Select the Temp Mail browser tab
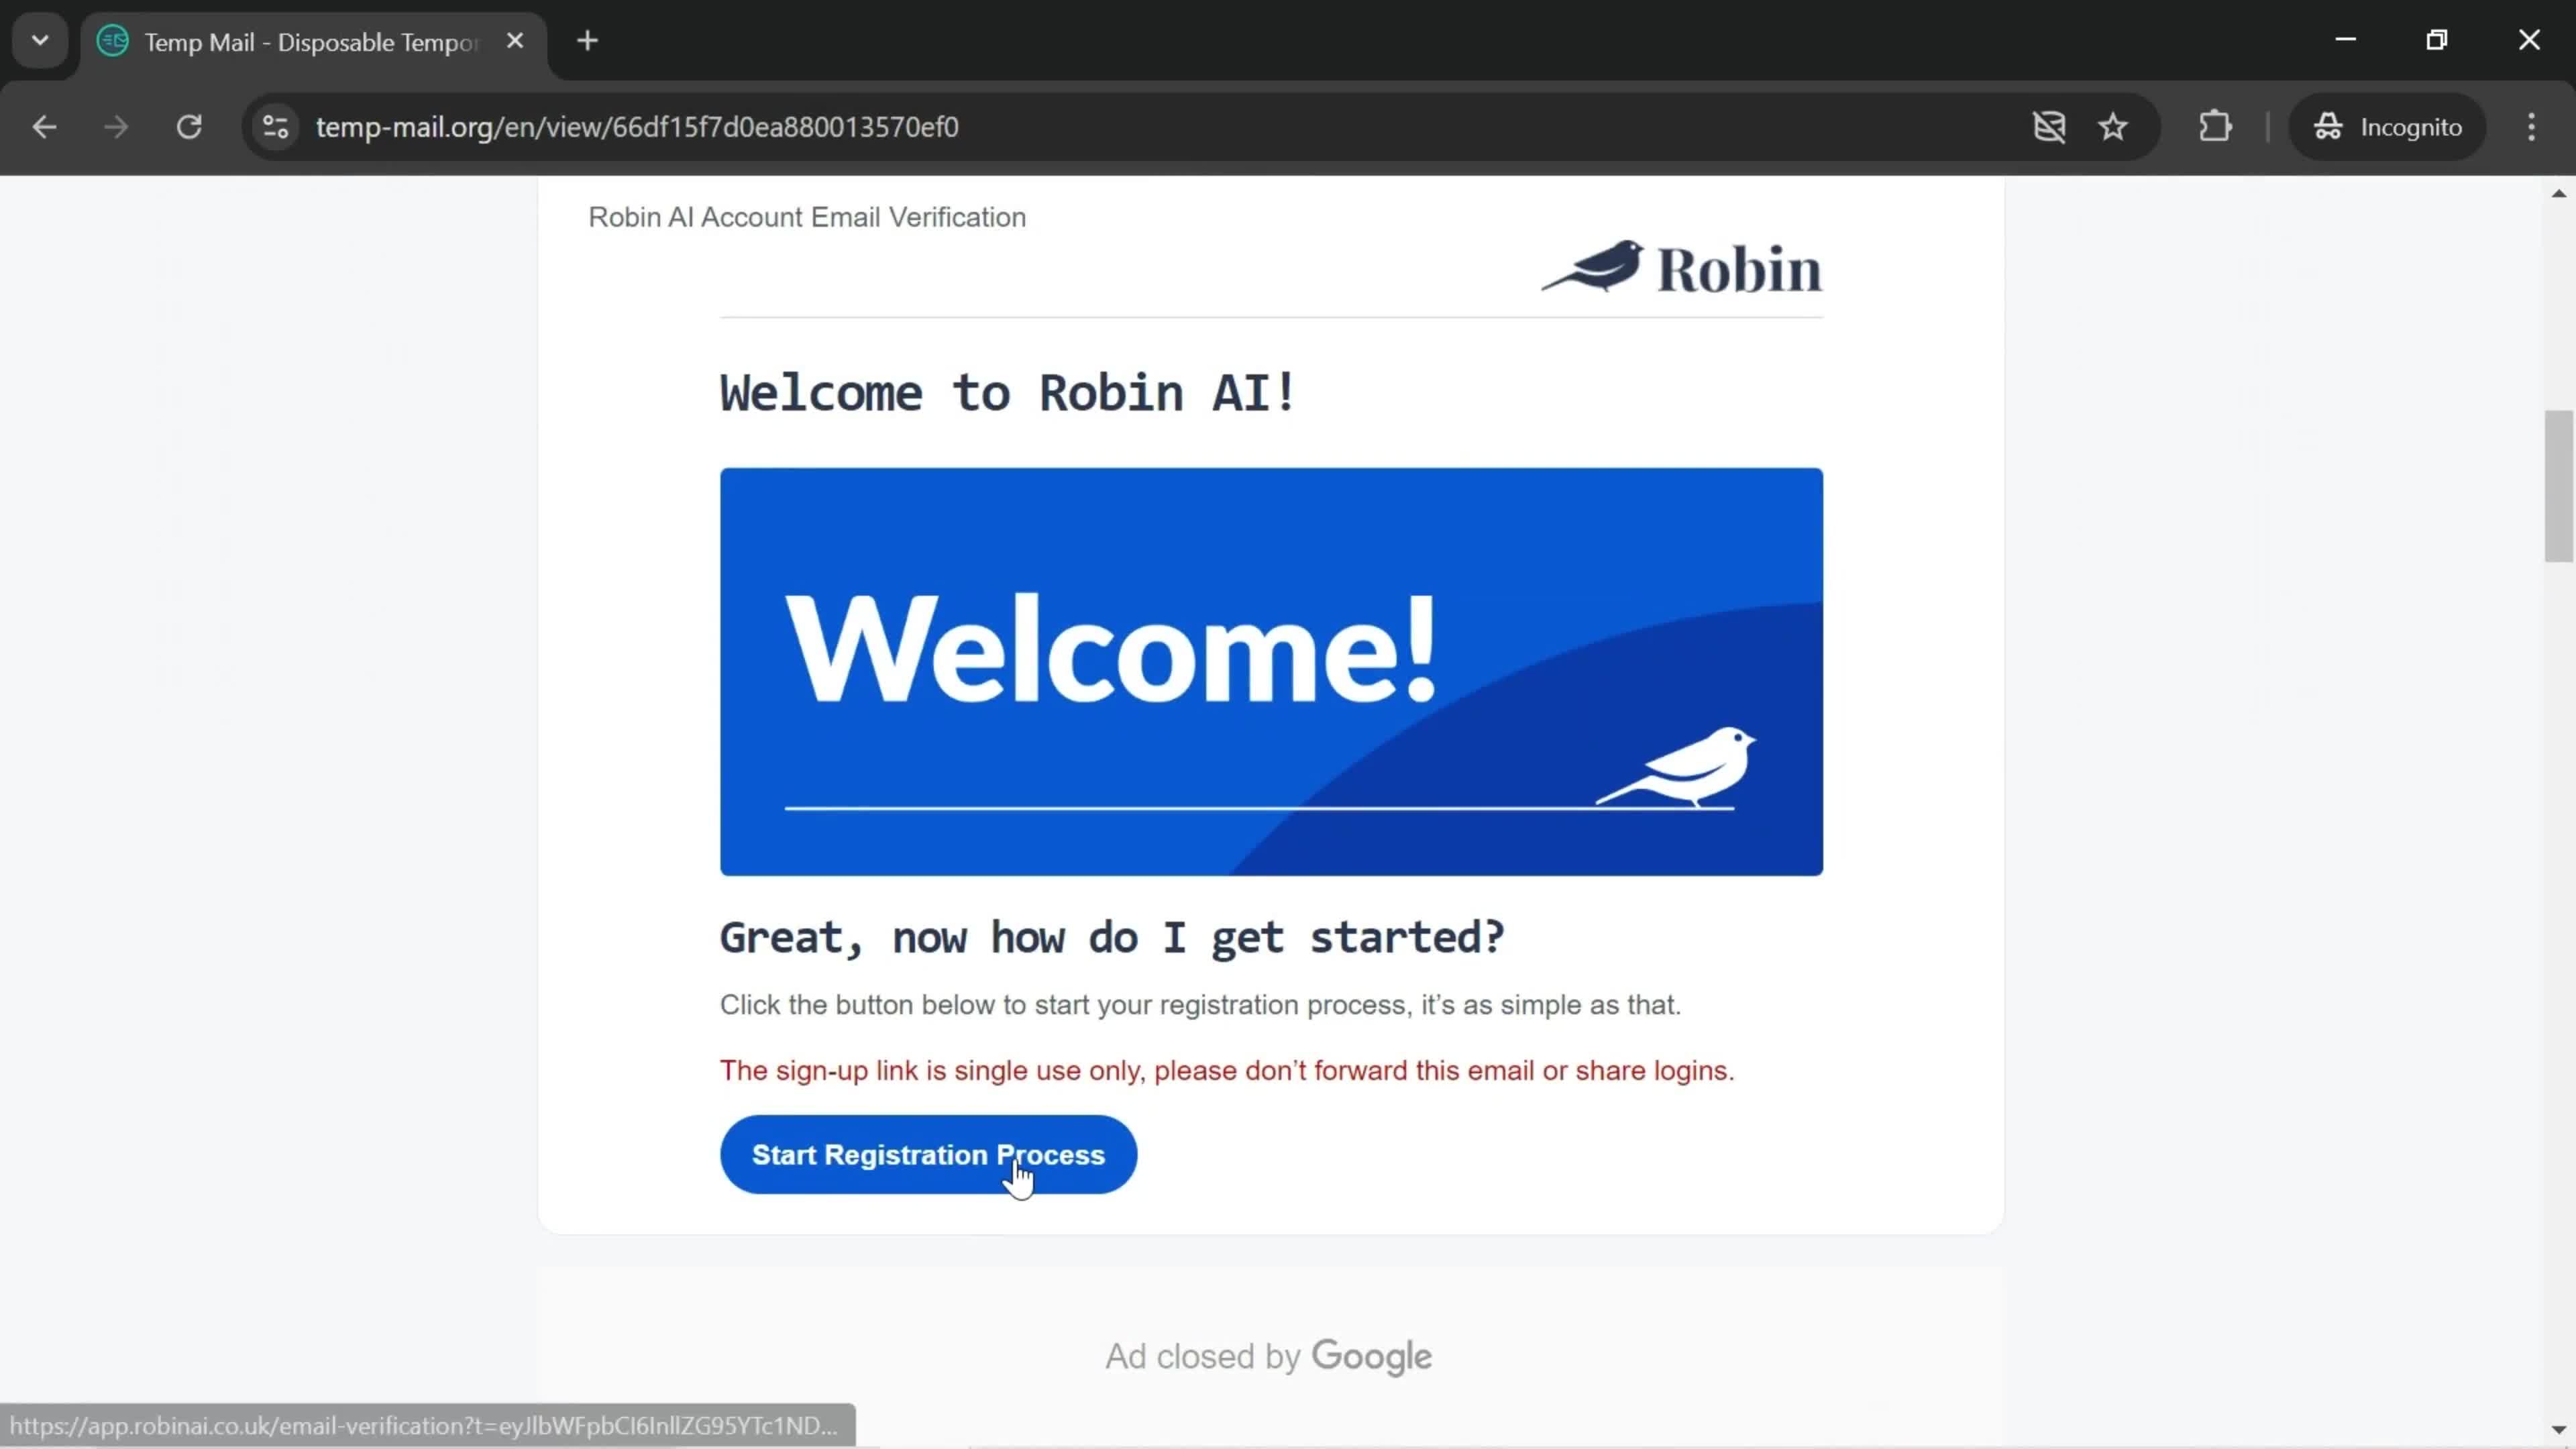This screenshot has height=1449, width=2576. pos(312,42)
